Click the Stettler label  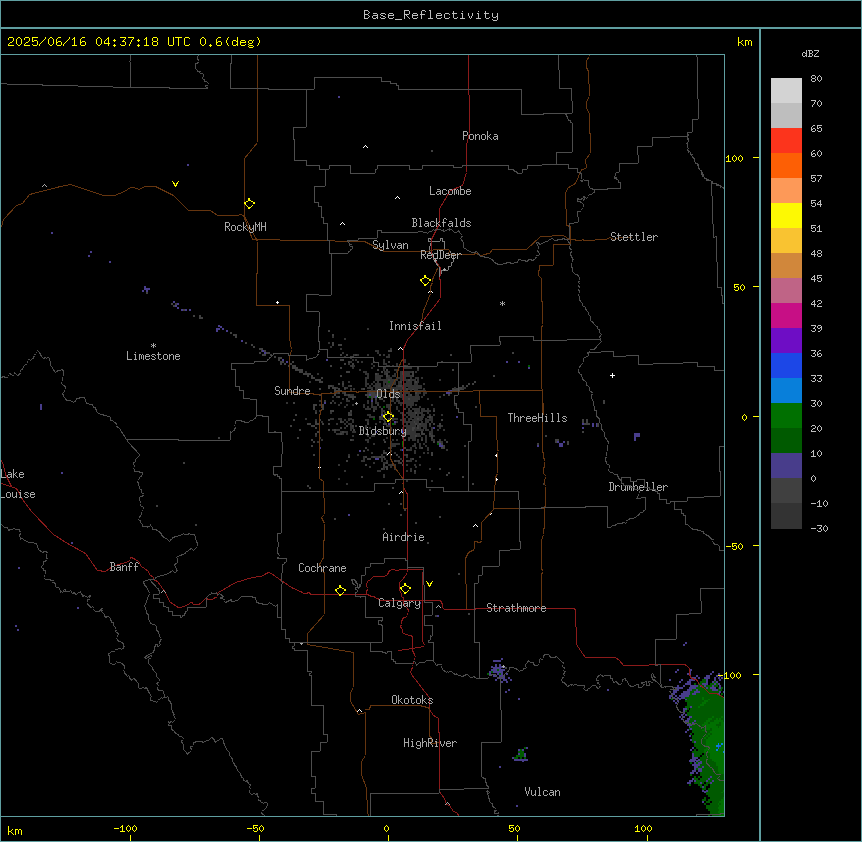pyautogui.click(x=634, y=237)
